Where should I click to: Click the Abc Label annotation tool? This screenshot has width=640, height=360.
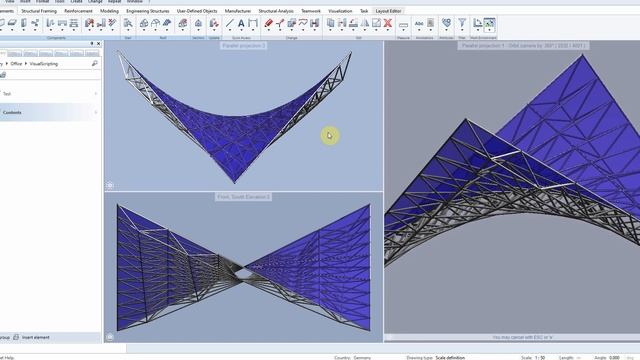[419, 24]
